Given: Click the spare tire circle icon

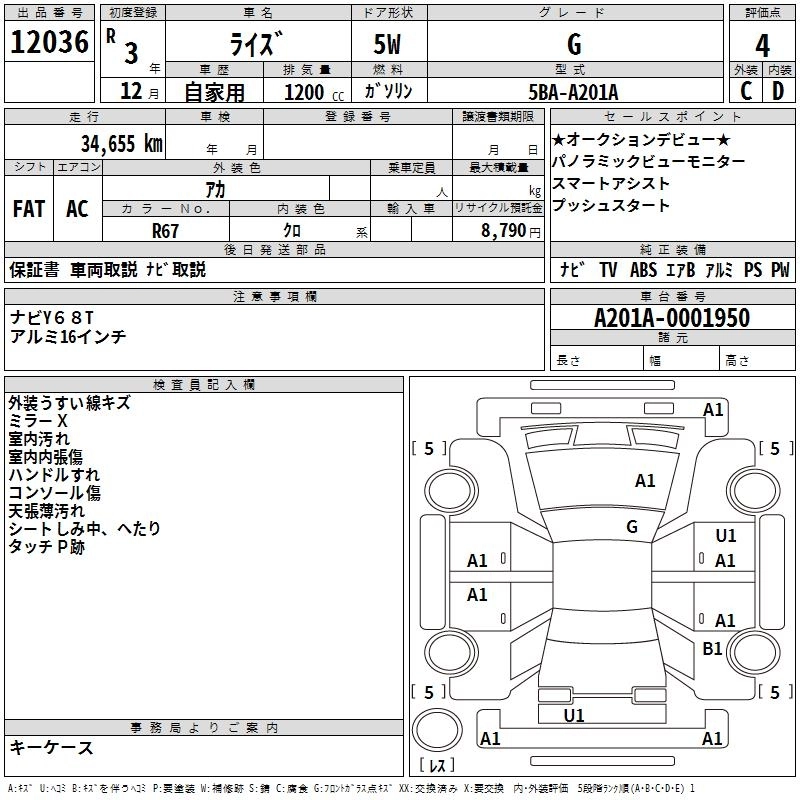Looking at the screenshot, I should (437, 731).
